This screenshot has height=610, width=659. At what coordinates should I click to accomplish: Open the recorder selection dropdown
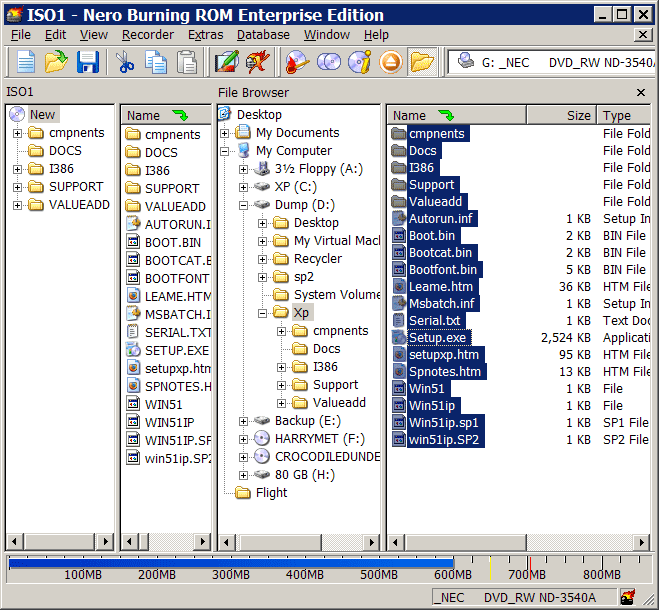(551, 63)
